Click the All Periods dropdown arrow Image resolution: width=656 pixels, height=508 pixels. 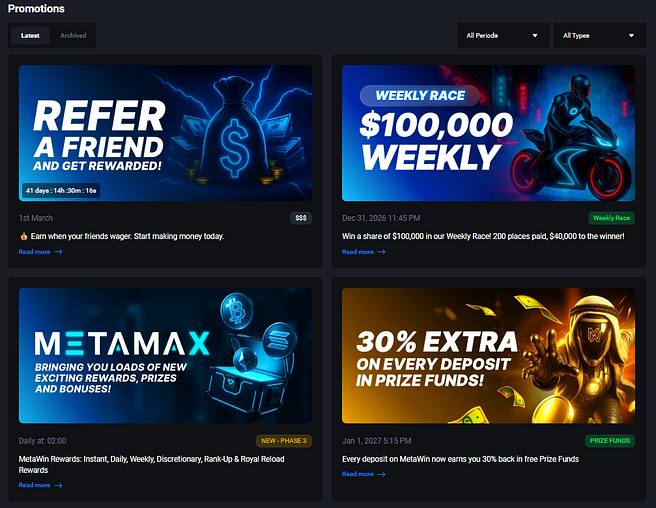(x=535, y=36)
